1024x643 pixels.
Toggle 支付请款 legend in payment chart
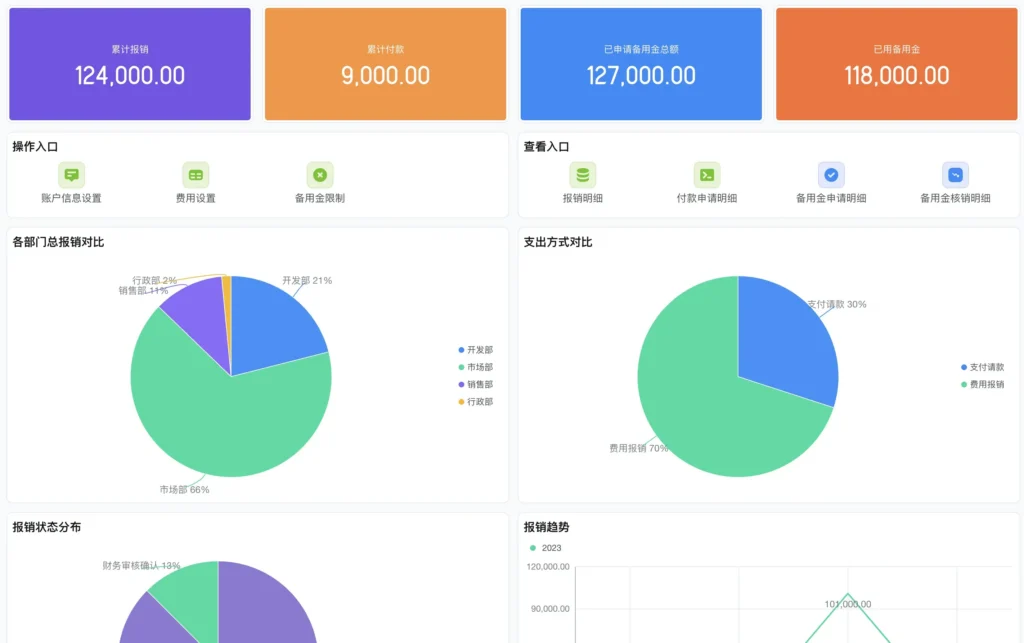click(x=982, y=367)
